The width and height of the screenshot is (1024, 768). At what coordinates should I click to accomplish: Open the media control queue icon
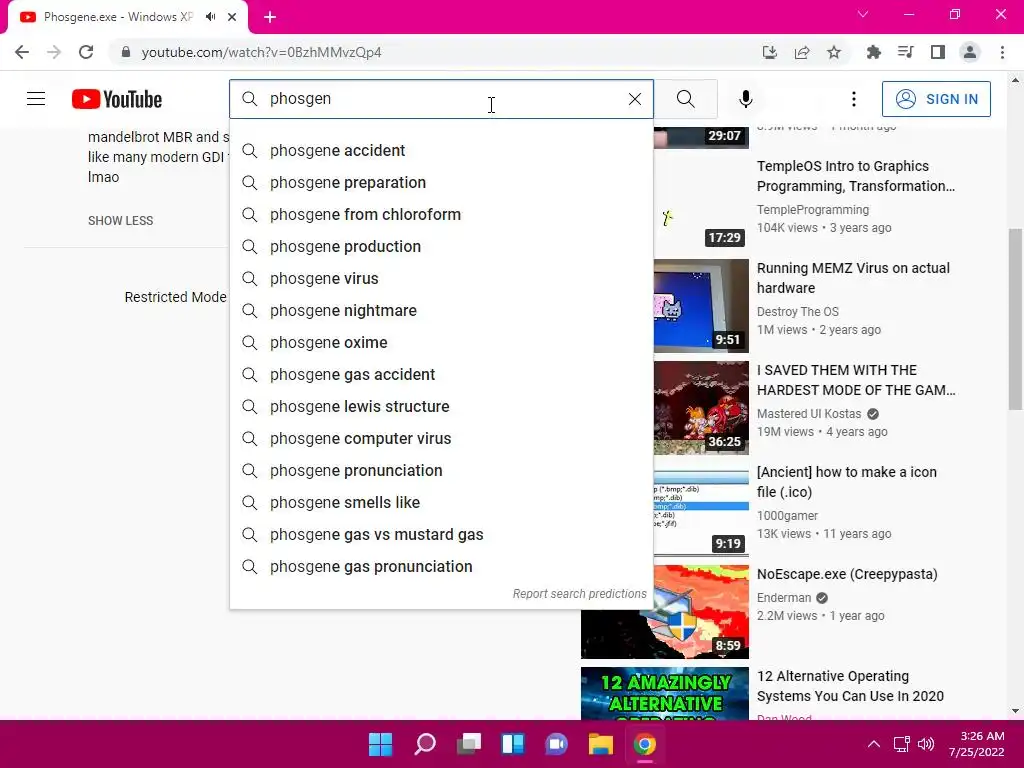point(905,52)
